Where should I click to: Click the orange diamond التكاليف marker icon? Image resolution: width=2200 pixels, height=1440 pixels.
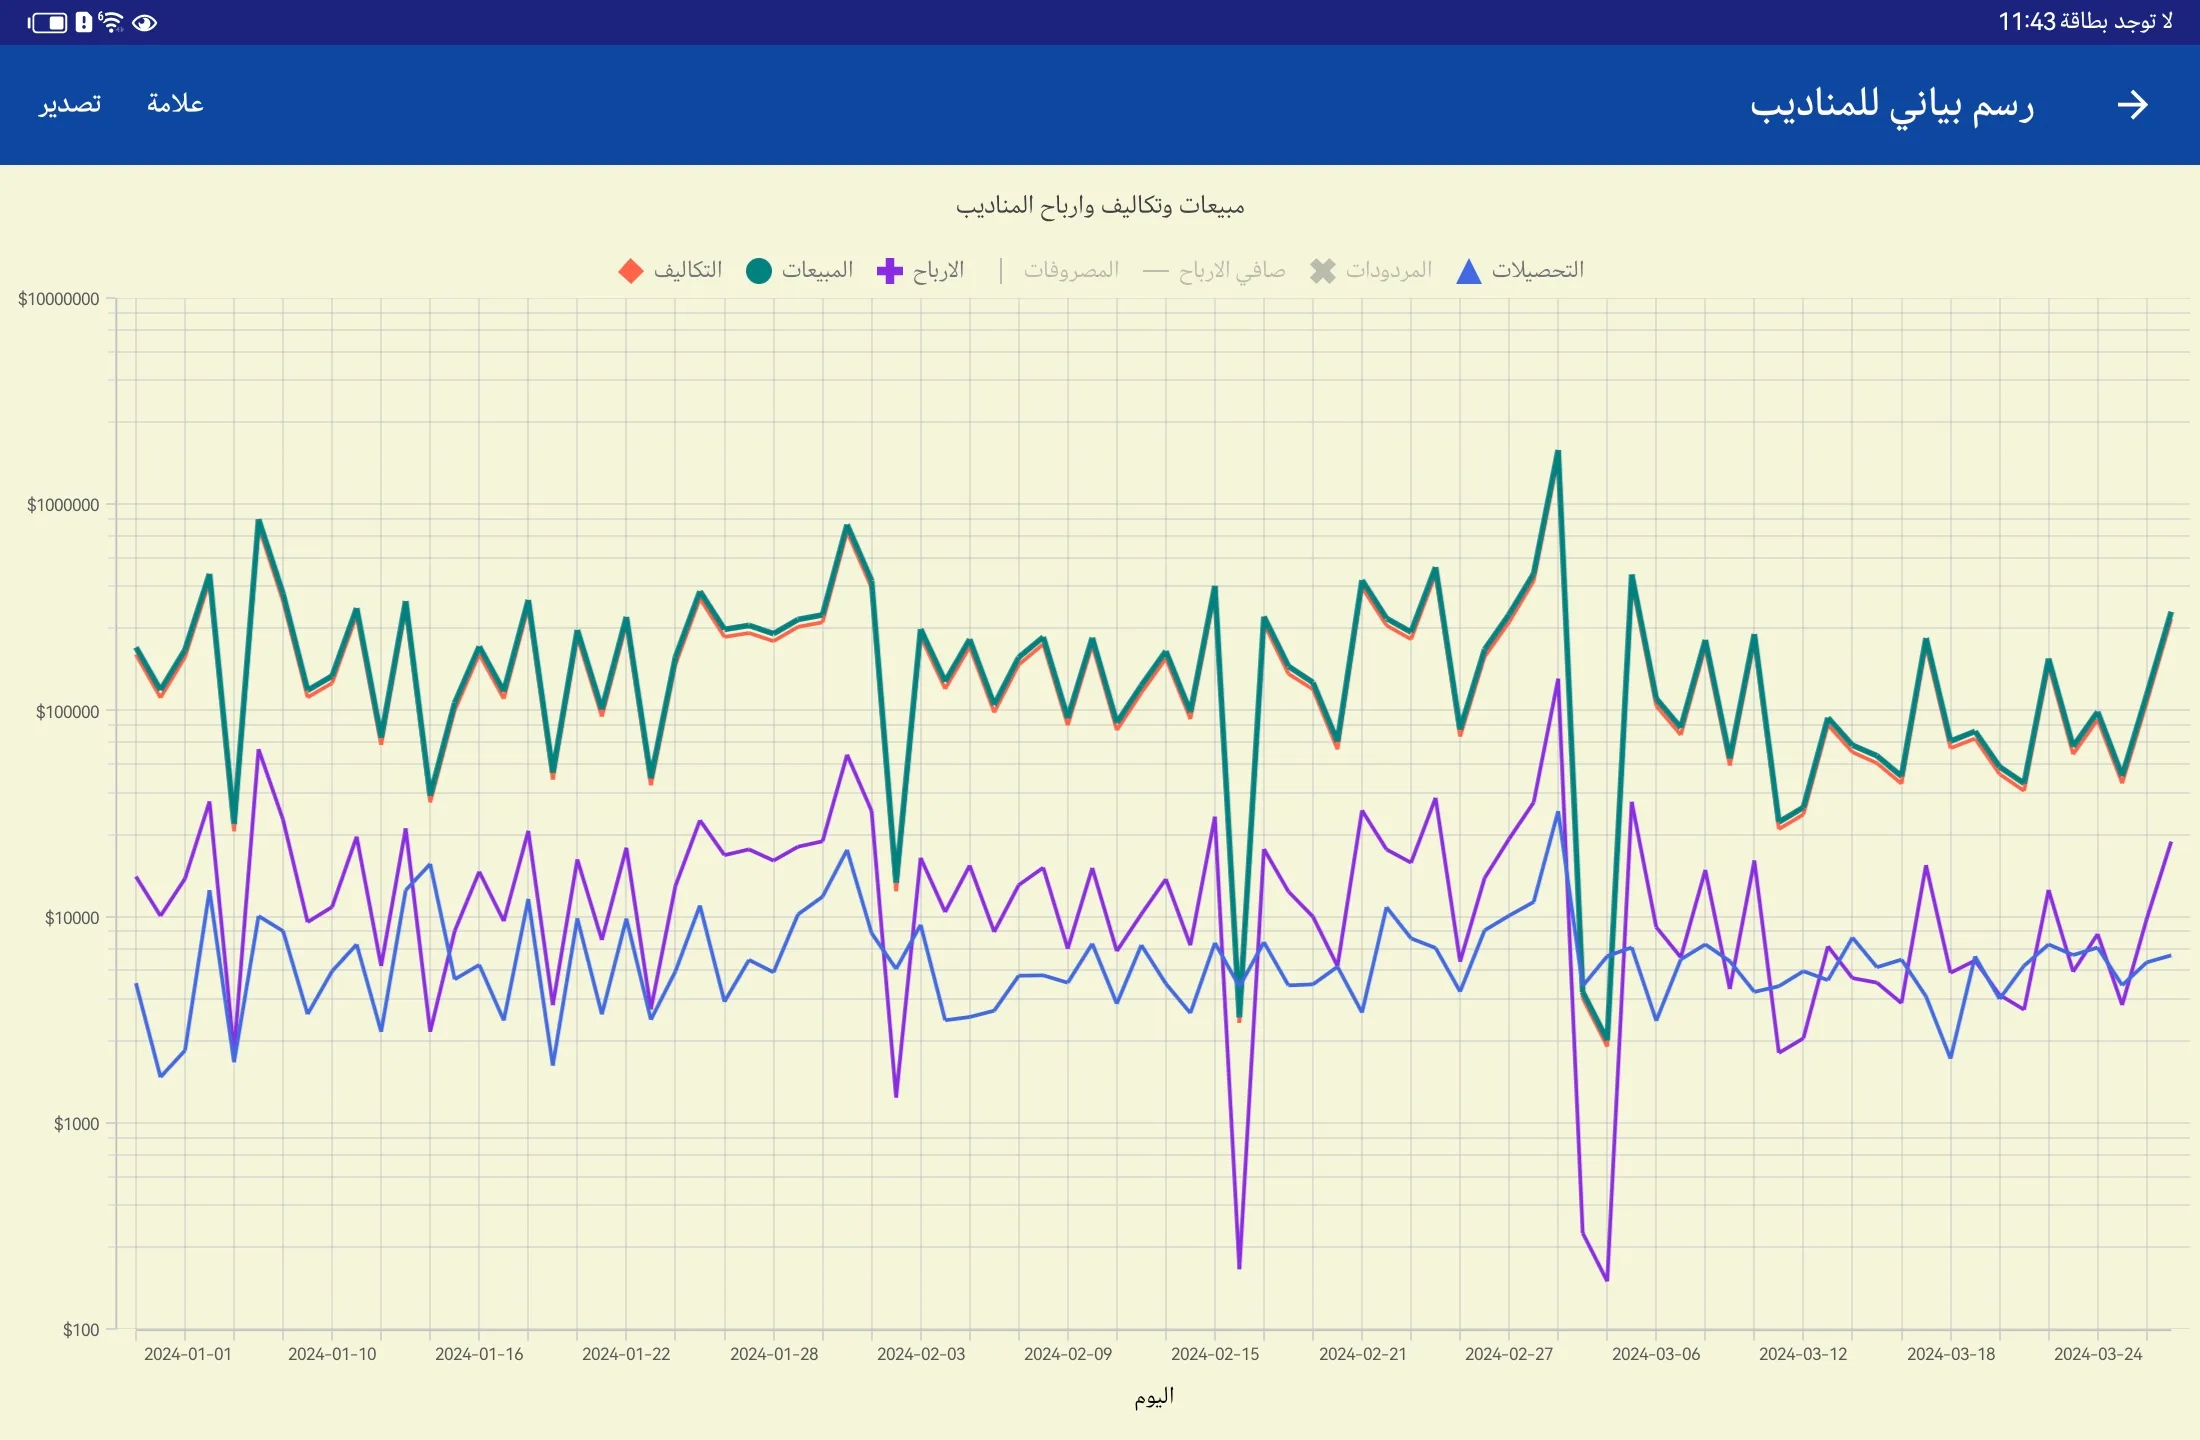pos(631,271)
